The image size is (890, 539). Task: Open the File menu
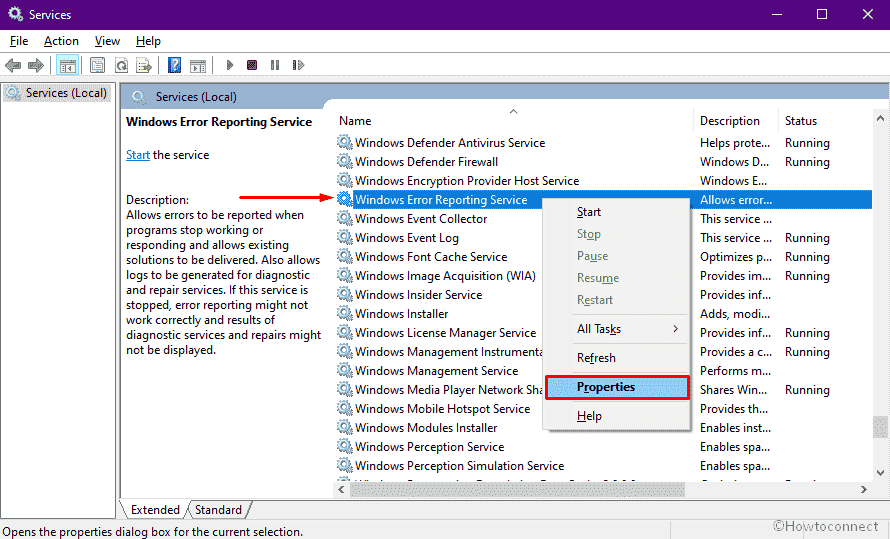point(19,41)
